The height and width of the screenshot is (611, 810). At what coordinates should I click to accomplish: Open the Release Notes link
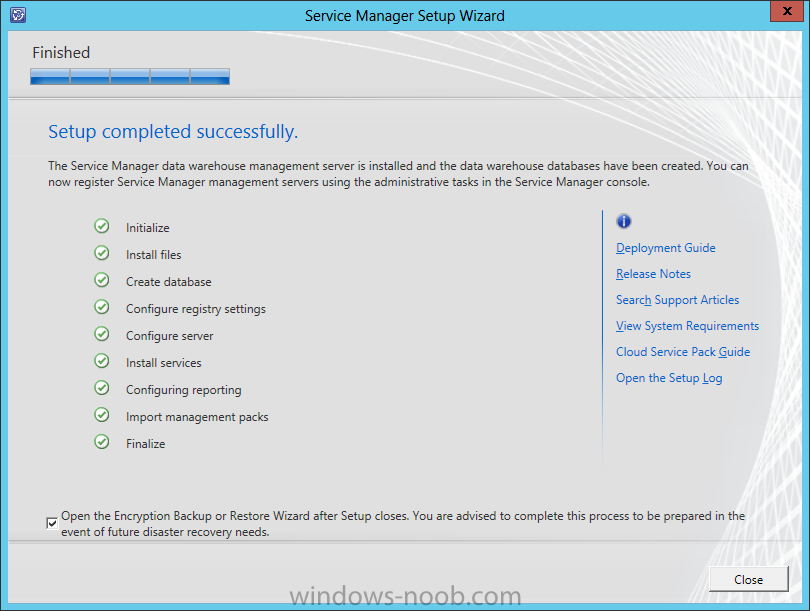[x=653, y=274]
